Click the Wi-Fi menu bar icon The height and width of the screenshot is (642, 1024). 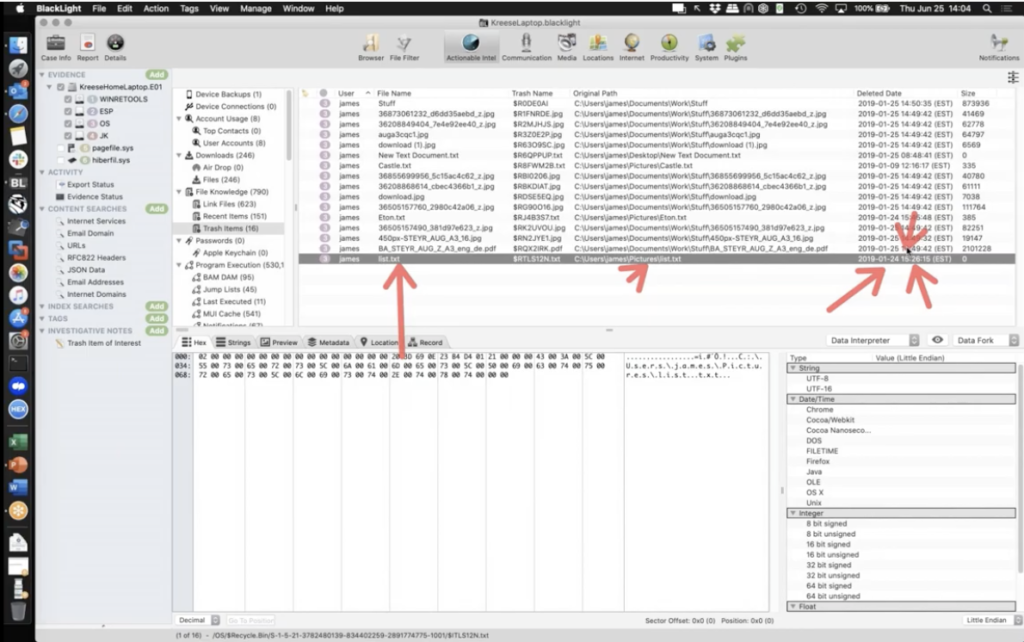click(822, 8)
